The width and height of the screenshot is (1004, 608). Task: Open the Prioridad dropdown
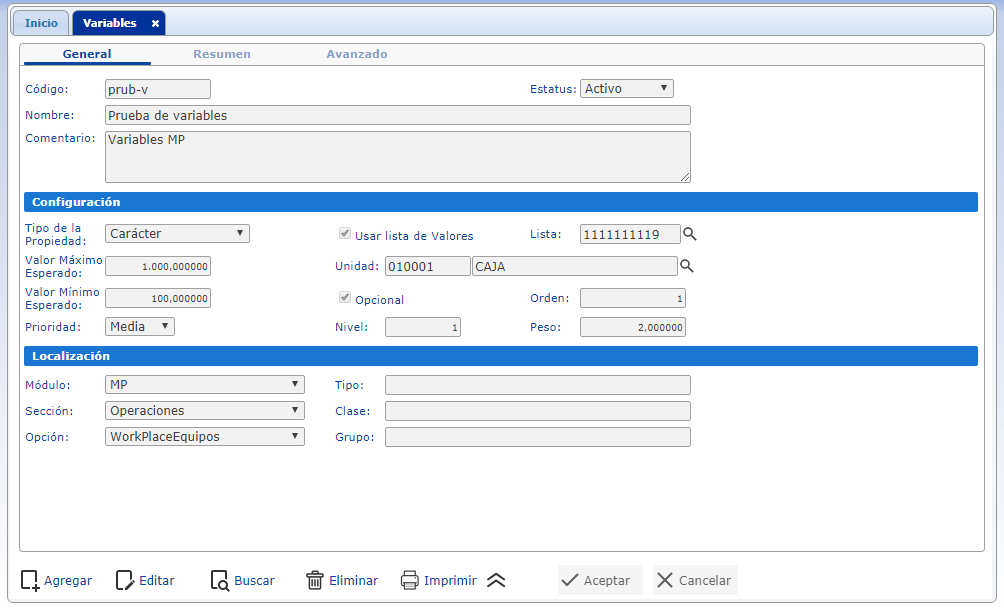tap(140, 327)
